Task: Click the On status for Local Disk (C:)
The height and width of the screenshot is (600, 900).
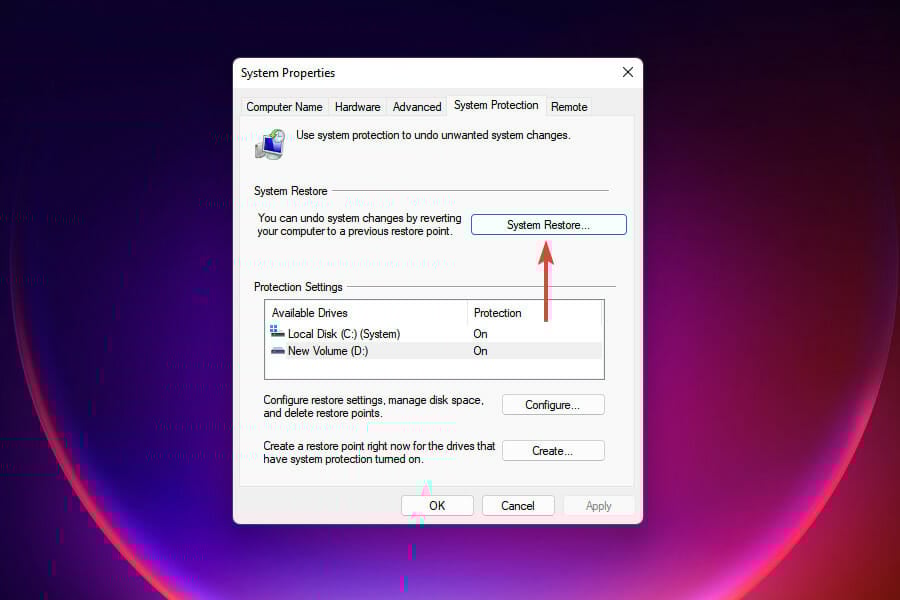Action: (480, 334)
